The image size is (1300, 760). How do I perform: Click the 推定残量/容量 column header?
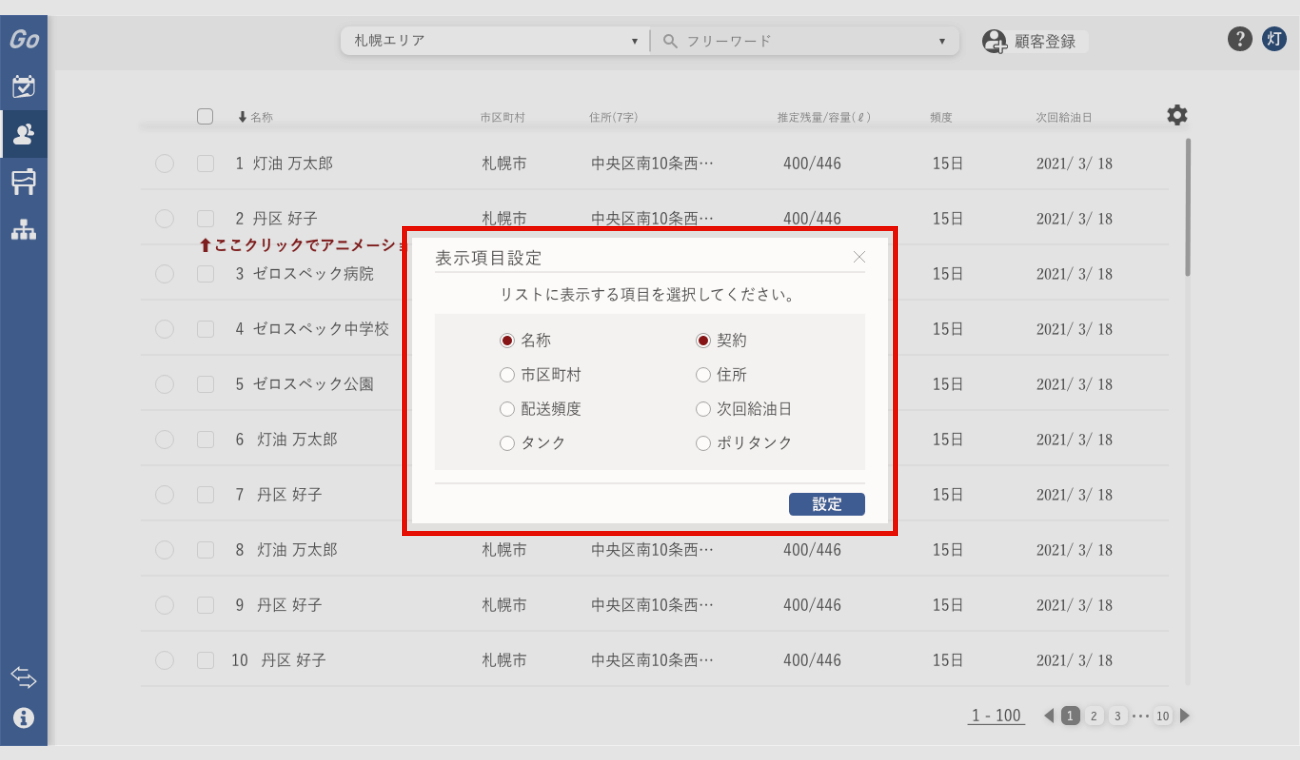pos(824,118)
